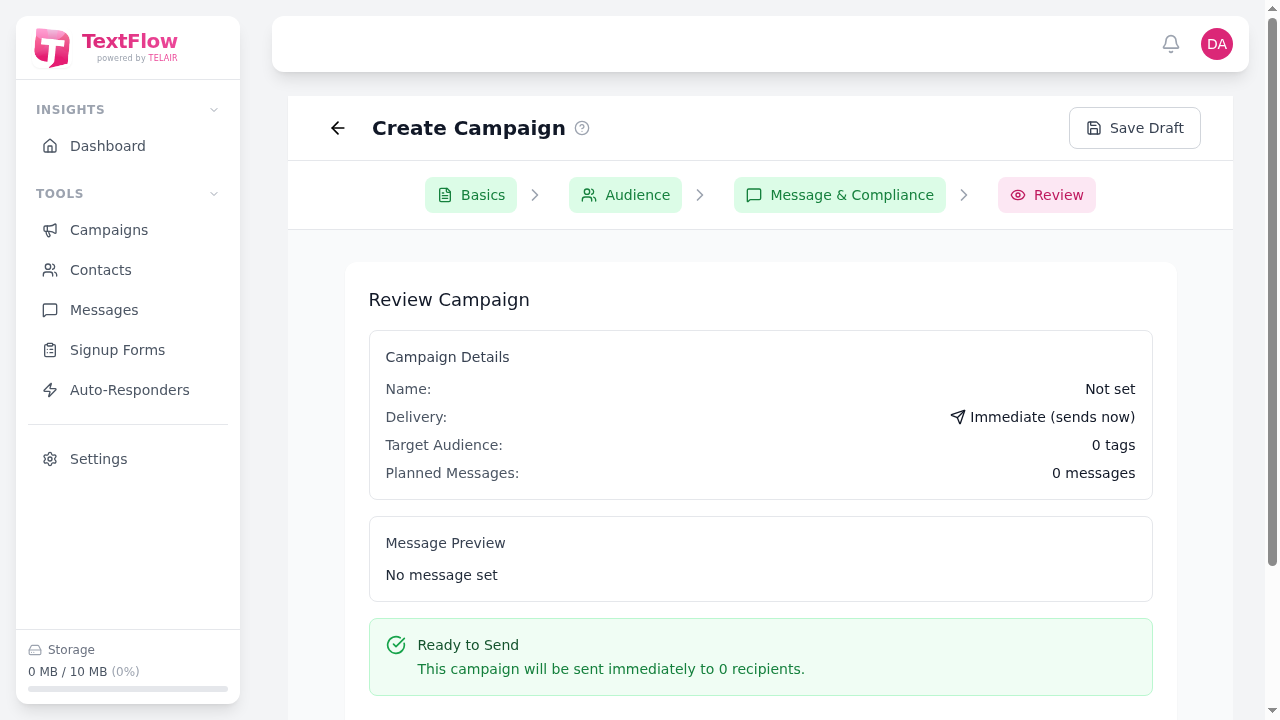Open the Campaigns megaphone icon

point(50,230)
